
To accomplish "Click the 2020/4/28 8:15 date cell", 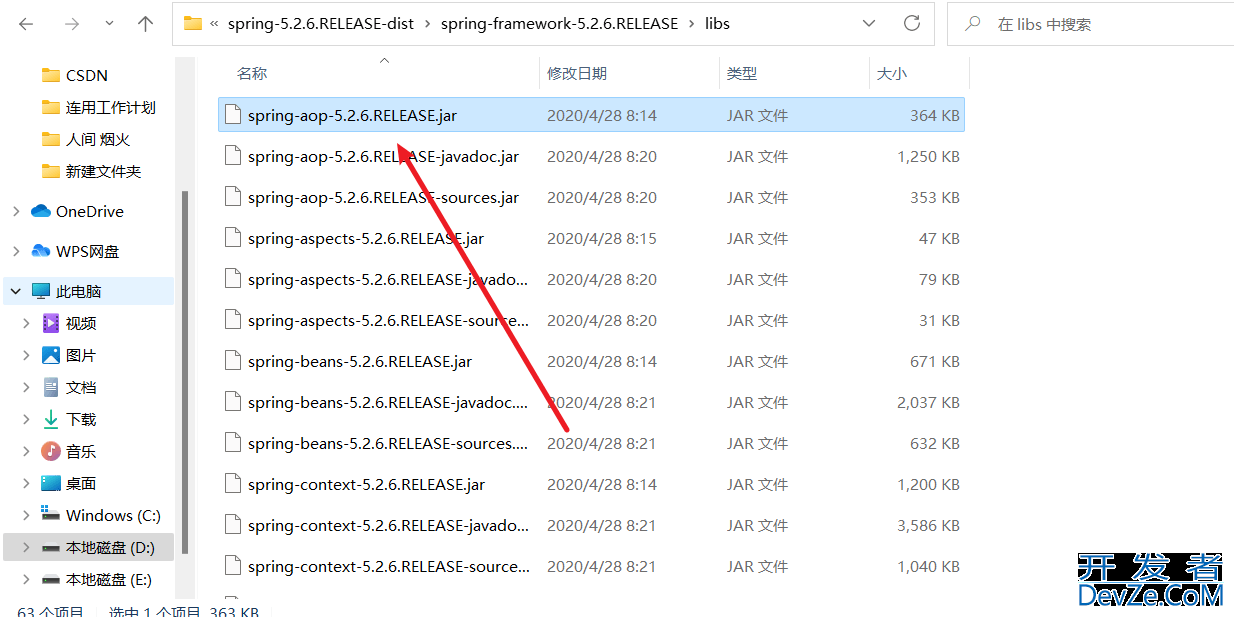I will pyautogui.click(x=602, y=238).
